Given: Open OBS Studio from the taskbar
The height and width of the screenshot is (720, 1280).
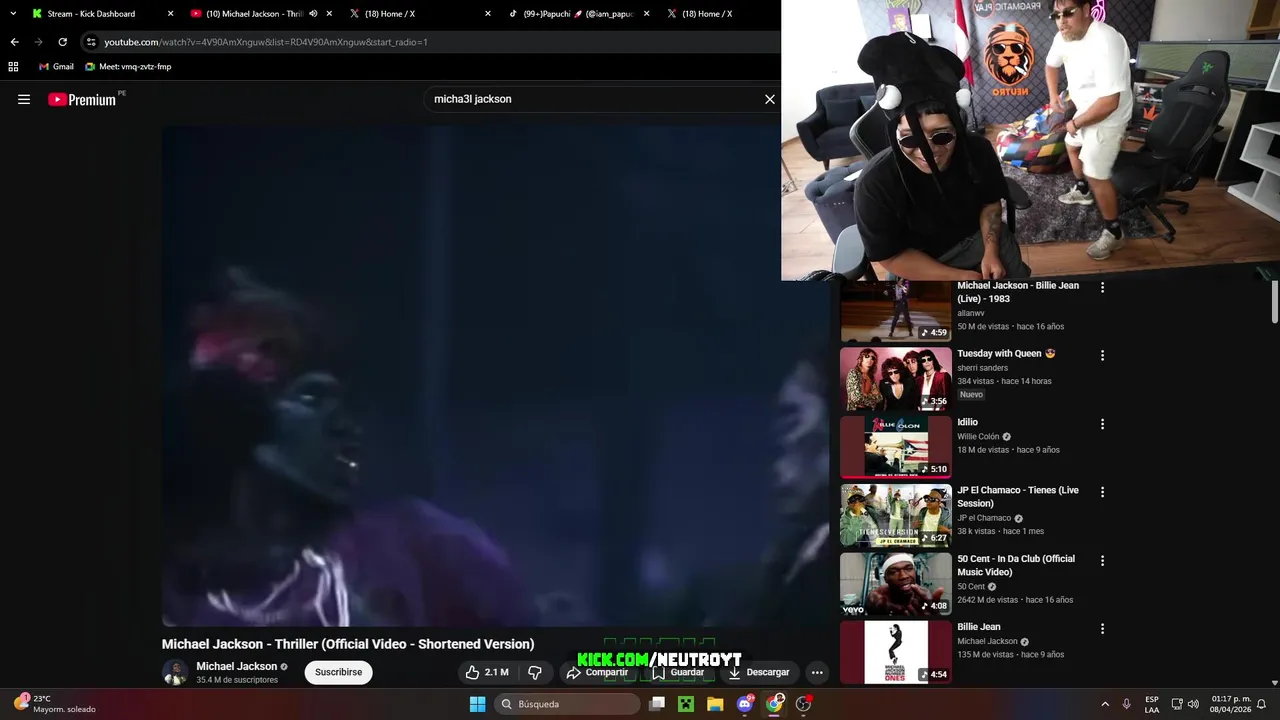Looking at the screenshot, I should pos(803,704).
